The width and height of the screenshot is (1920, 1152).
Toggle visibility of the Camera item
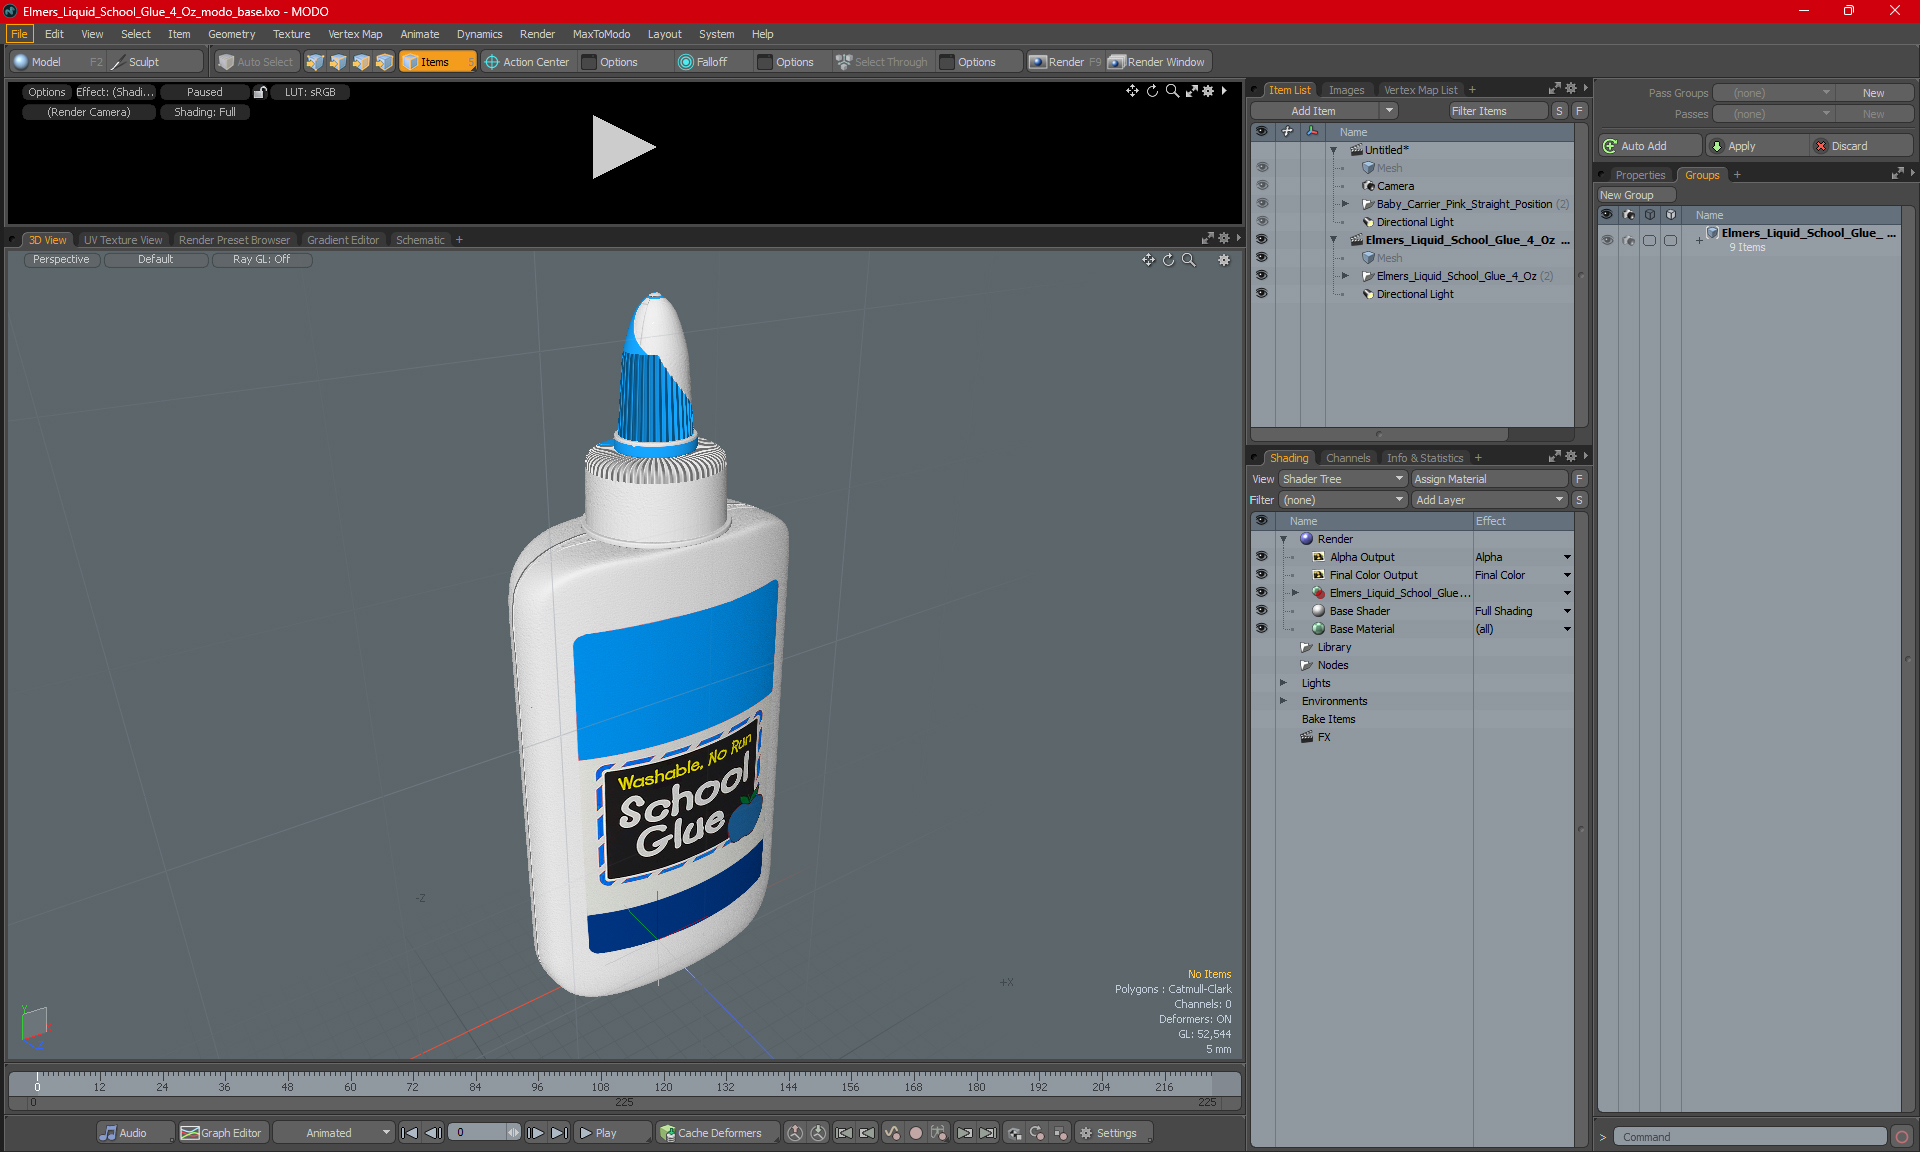[1261, 186]
